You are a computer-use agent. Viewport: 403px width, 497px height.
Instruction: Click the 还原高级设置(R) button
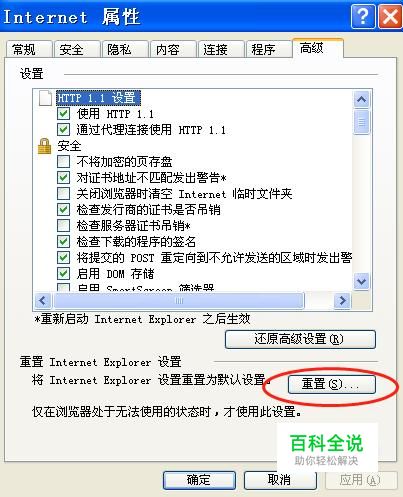pyautogui.click(x=300, y=339)
